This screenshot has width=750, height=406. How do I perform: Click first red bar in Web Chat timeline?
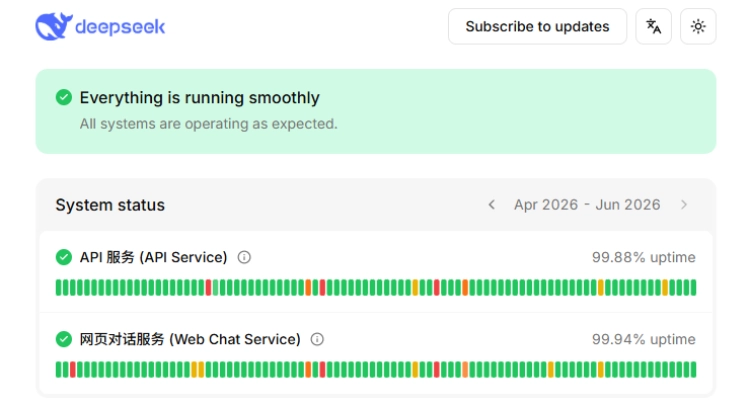point(73,370)
